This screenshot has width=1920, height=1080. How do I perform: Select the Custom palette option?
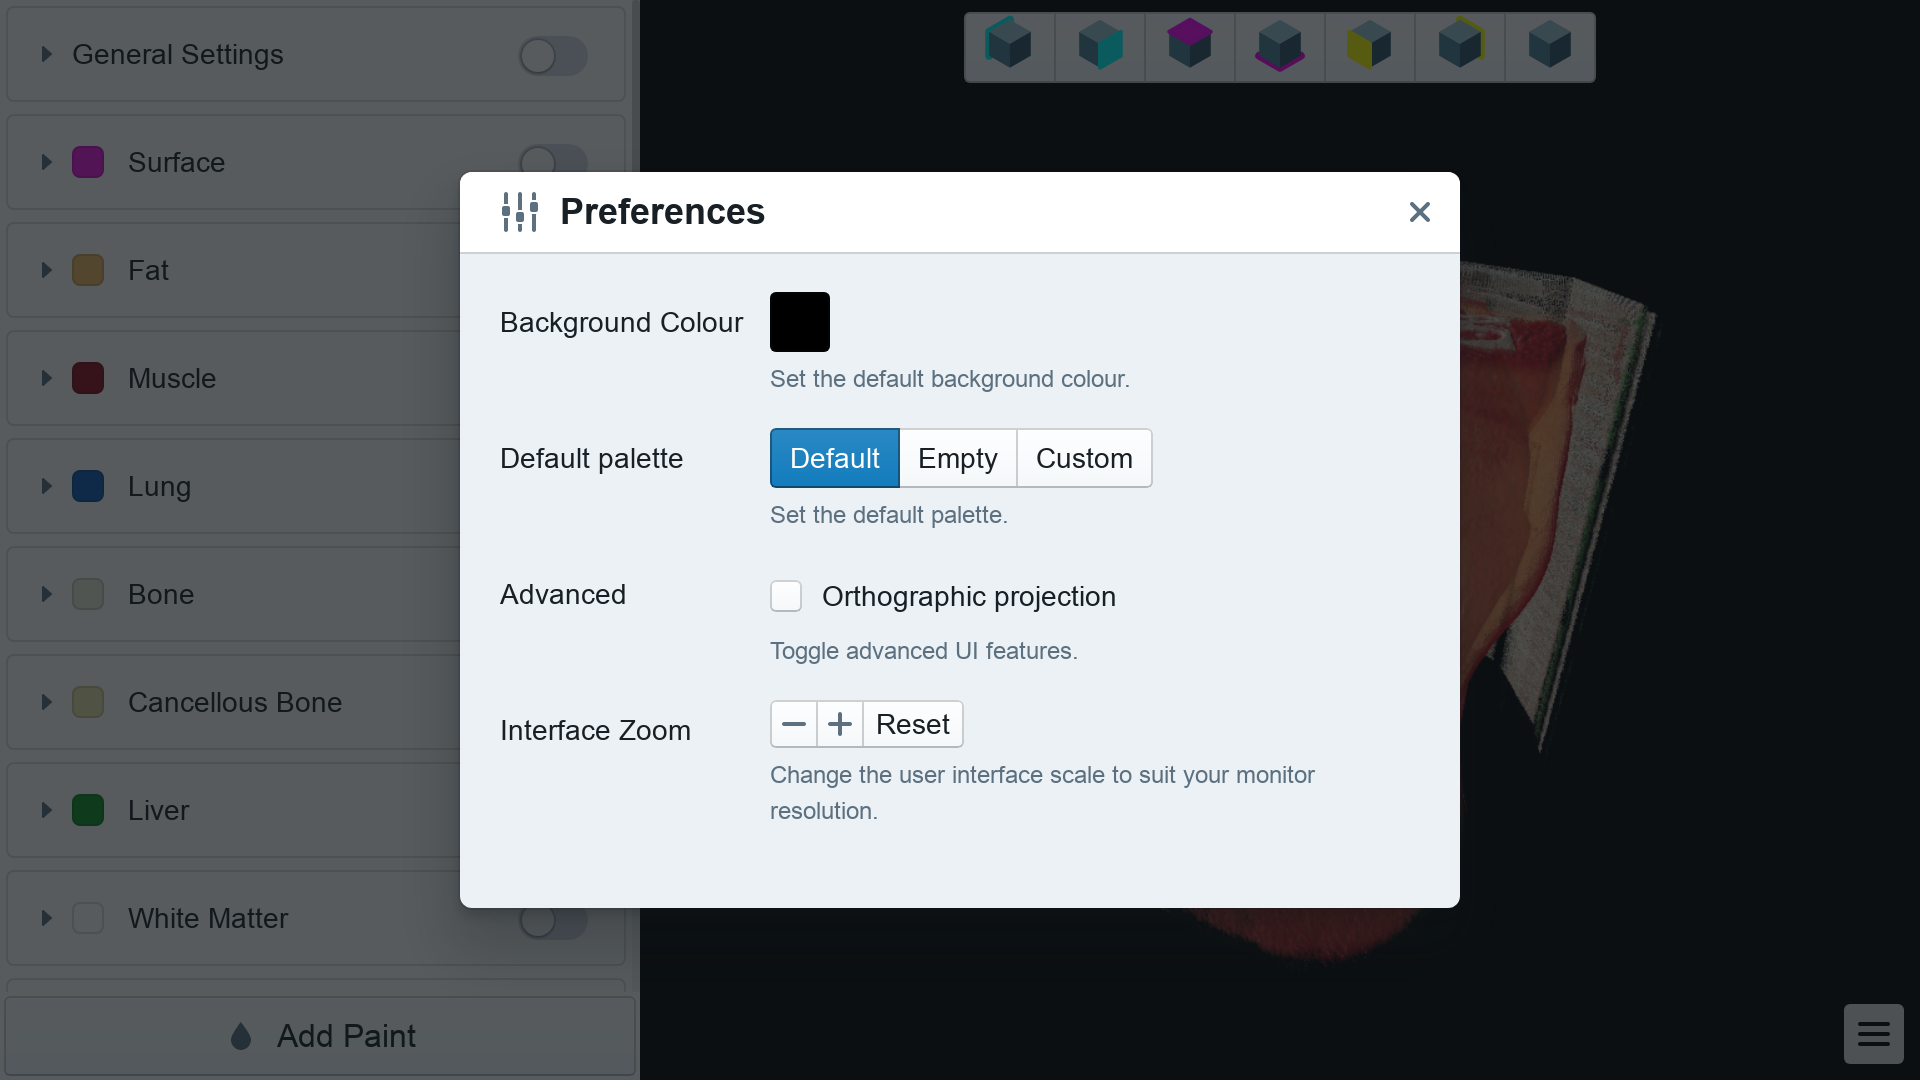point(1084,458)
